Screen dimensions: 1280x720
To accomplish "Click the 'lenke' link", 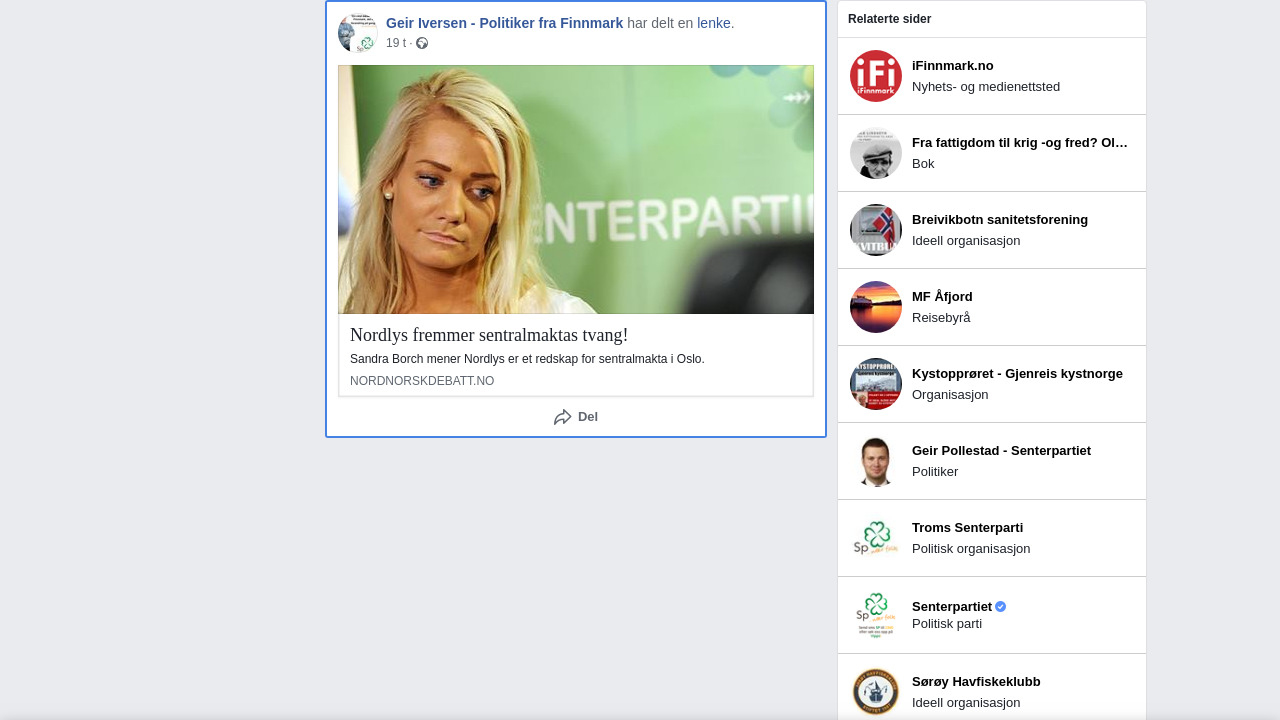I will coord(714,23).
